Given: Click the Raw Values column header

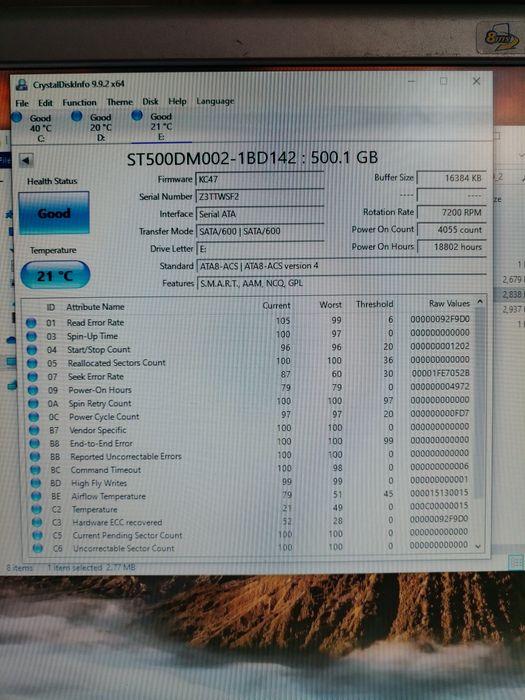Looking at the screenshot, I should click(x=449, y=304).
